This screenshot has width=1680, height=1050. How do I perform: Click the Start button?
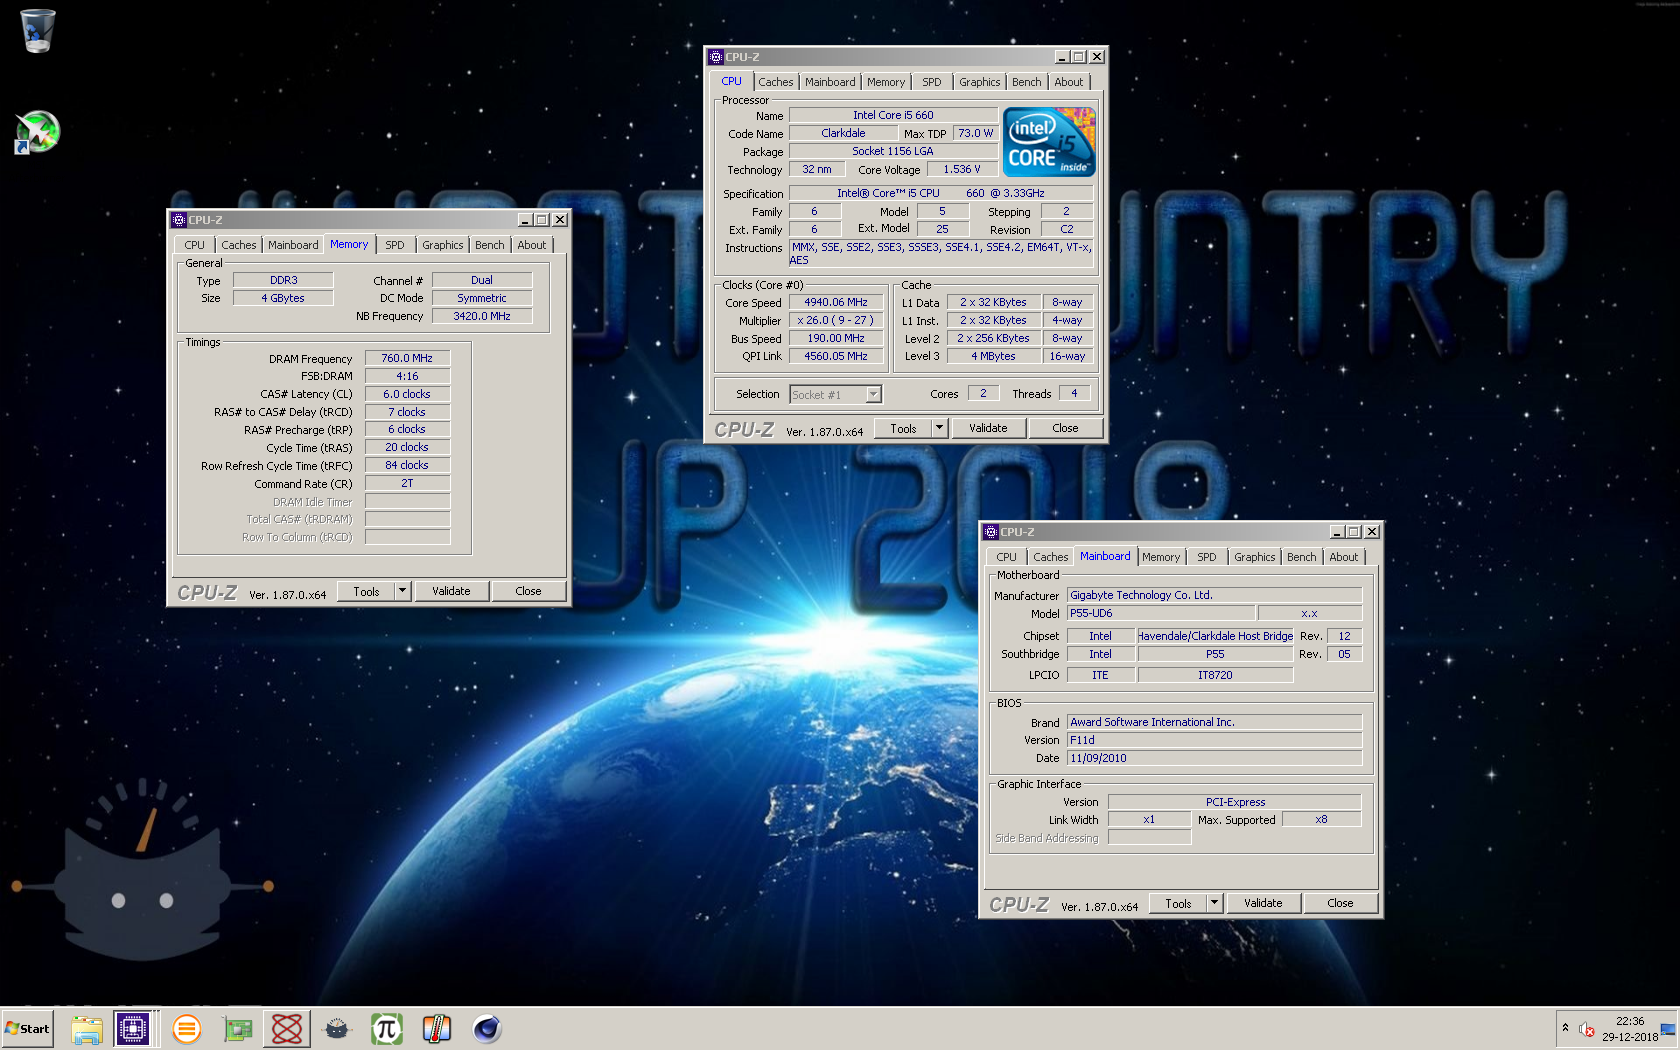(27, 1029)
